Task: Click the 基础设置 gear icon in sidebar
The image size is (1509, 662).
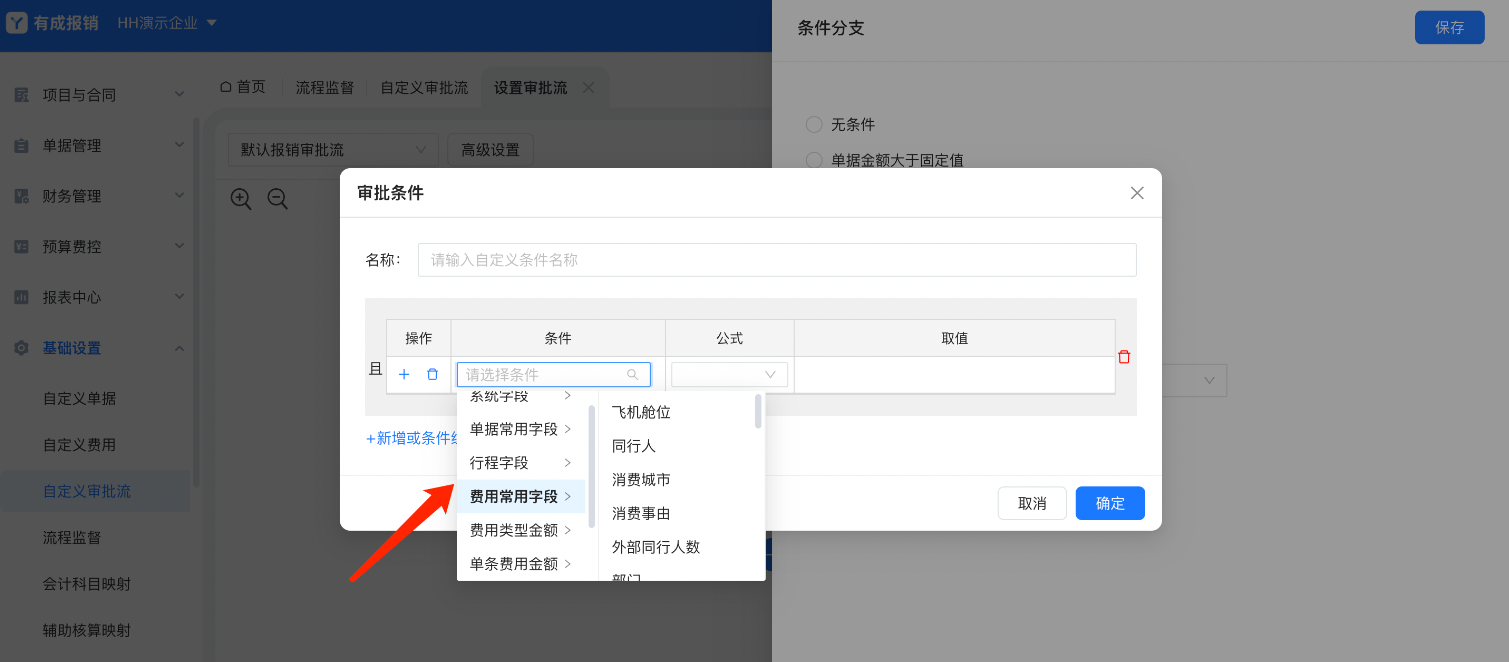Action: pyautogui.click(x=21, y=348)
